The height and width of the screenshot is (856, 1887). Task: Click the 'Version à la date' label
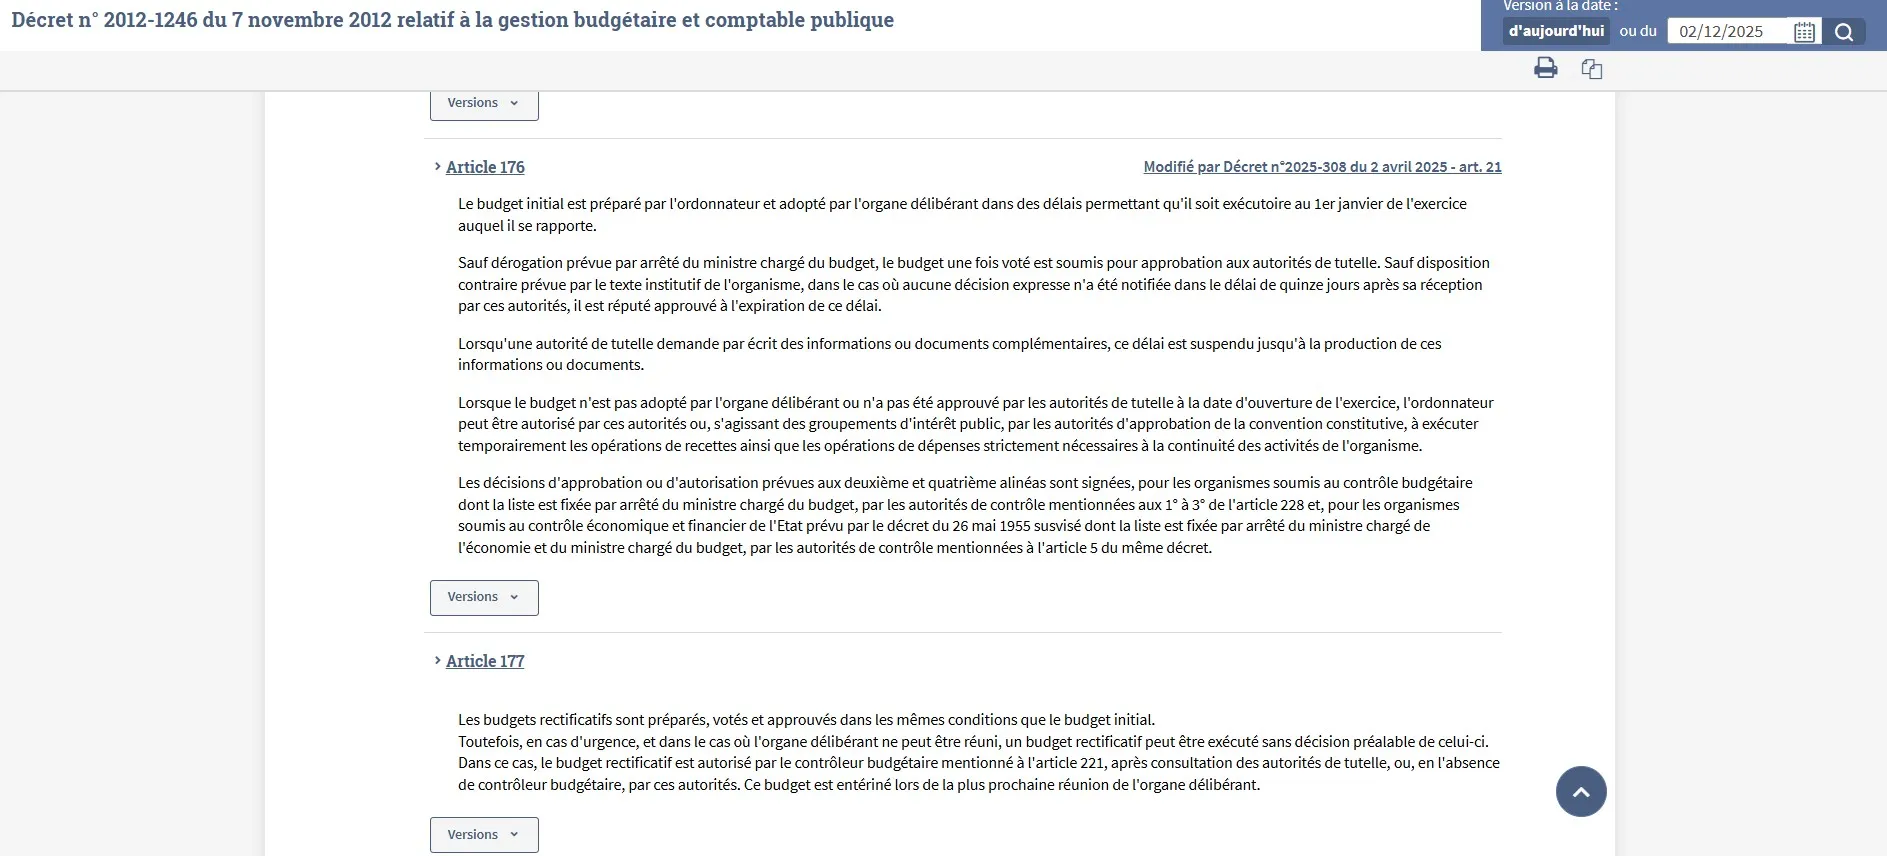pos(1560,6)
